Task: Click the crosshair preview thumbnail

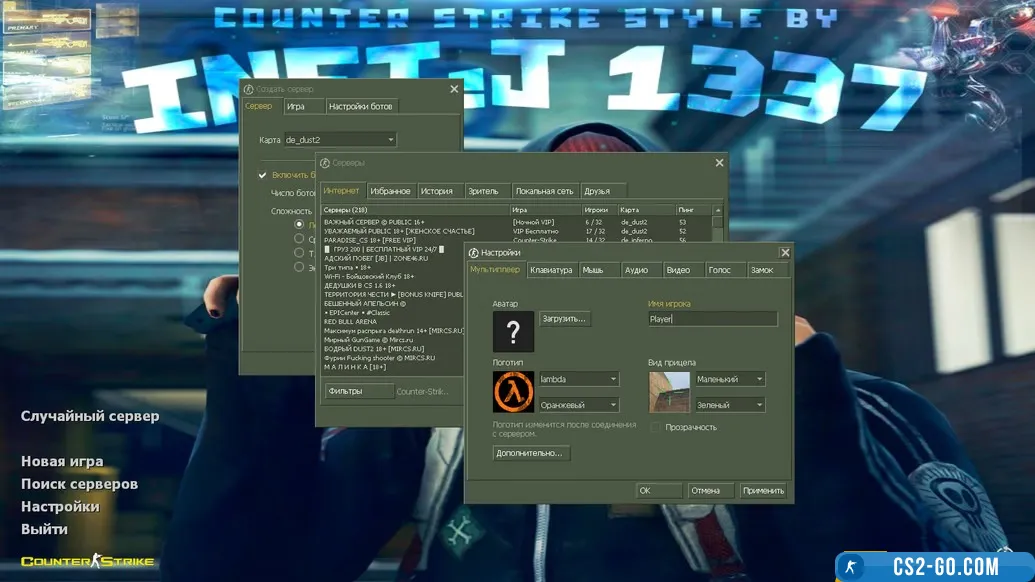Action: point(669,392)
